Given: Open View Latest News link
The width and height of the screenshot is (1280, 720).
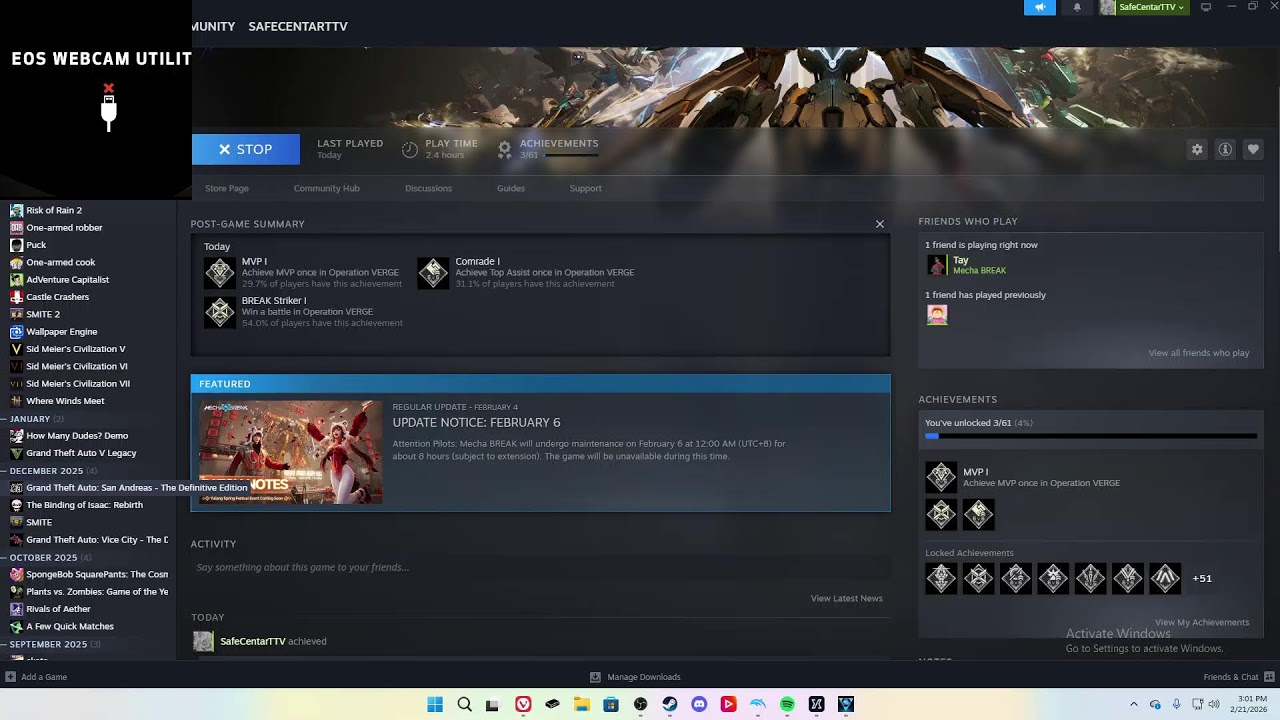Looking at the screenshot, I should coord(847,598).
